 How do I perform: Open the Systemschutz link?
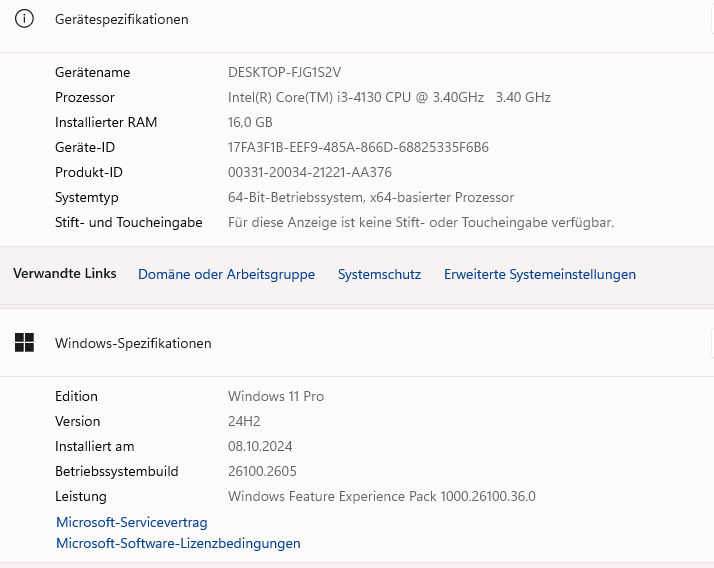379,274
